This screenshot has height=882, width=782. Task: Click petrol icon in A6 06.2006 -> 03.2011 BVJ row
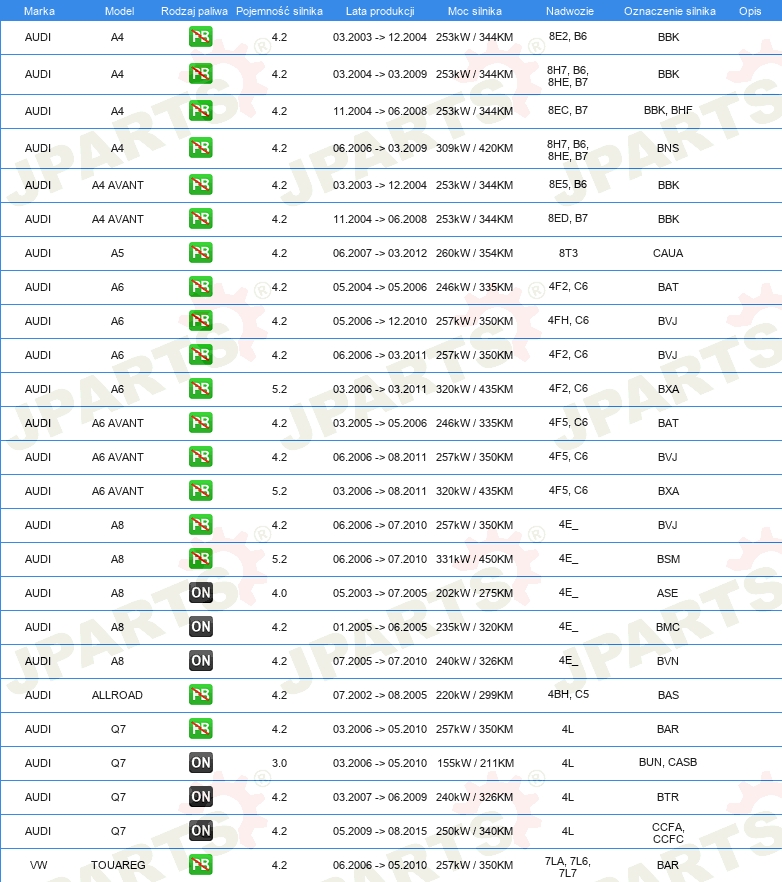pos(201,355)
